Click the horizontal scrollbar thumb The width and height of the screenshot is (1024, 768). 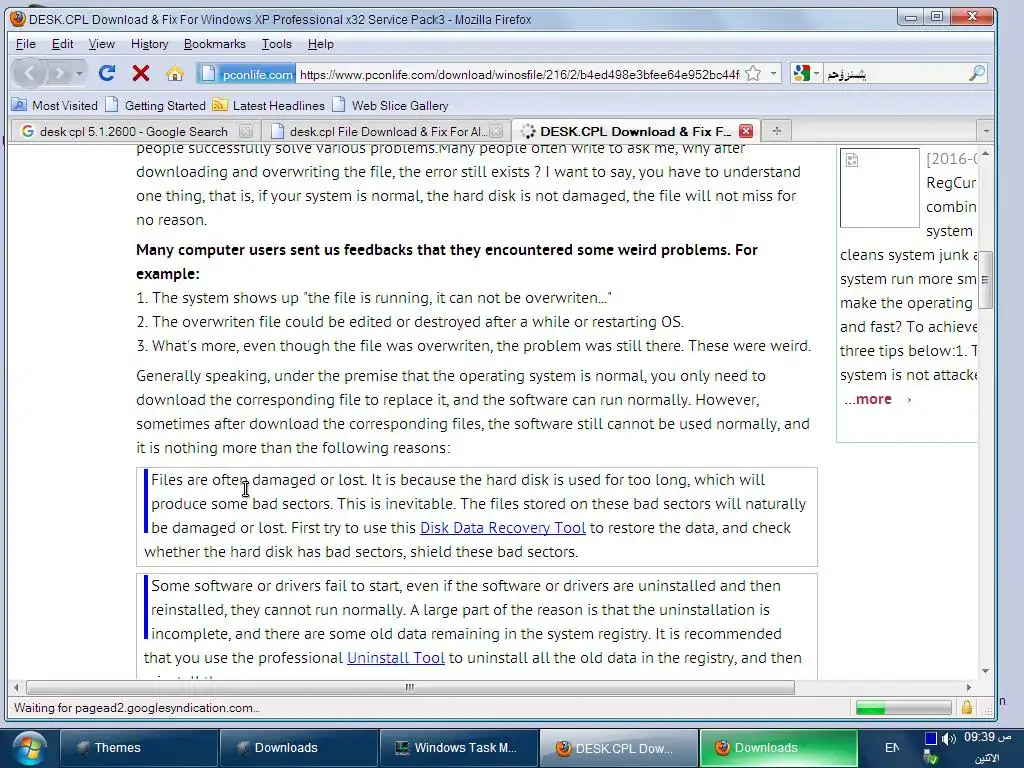410,687
